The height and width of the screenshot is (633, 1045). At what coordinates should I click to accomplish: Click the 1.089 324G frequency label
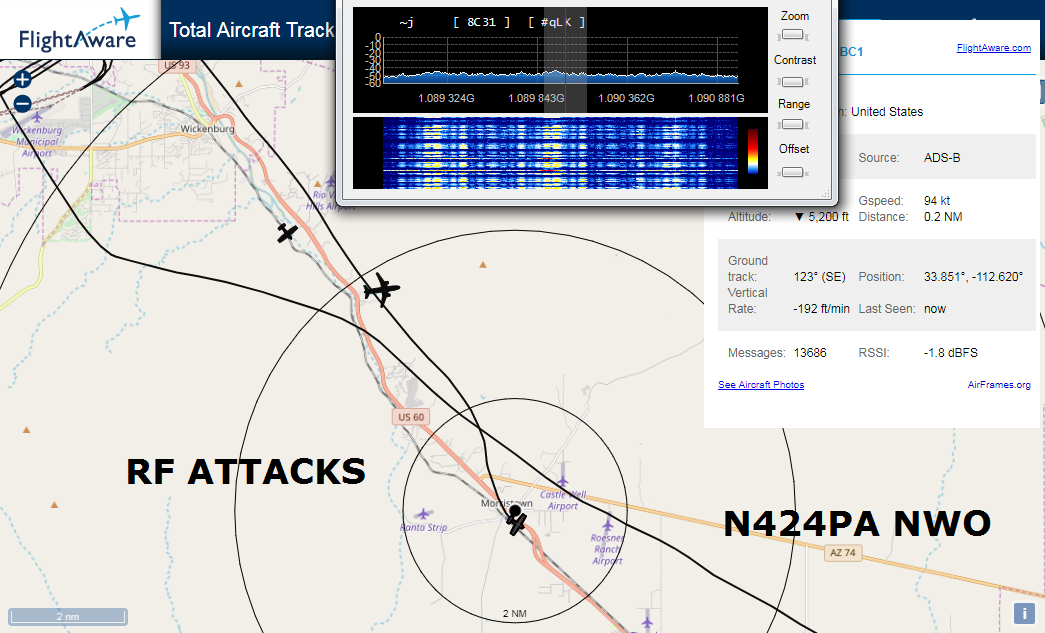point(446,98)
